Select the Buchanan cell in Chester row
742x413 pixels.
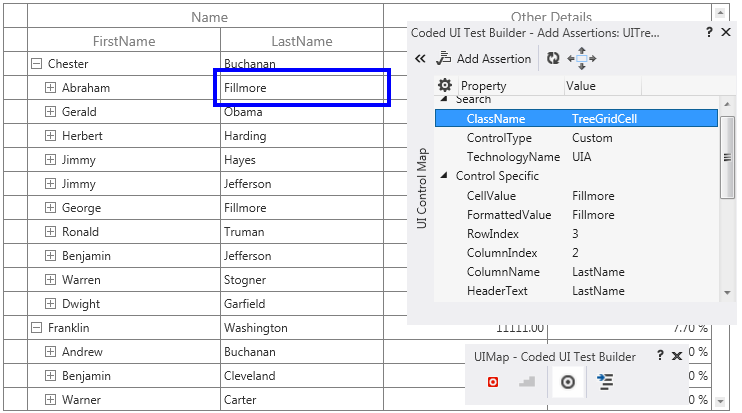click(302, 63)
